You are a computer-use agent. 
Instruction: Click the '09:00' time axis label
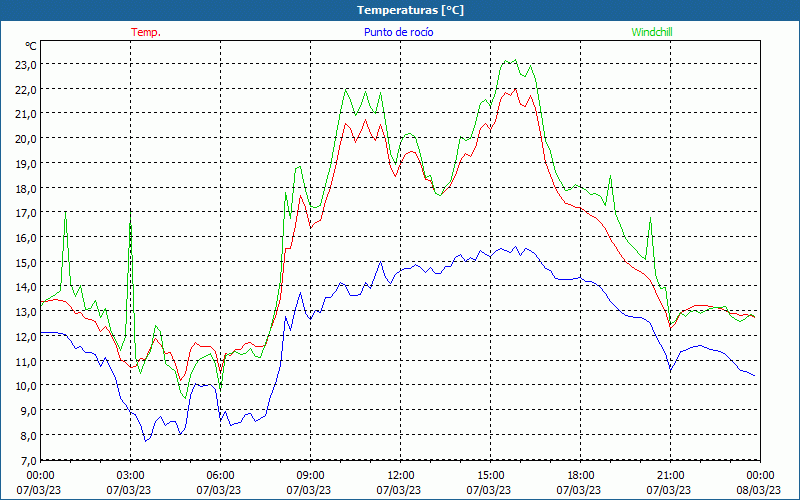click(x=310, y=476)
